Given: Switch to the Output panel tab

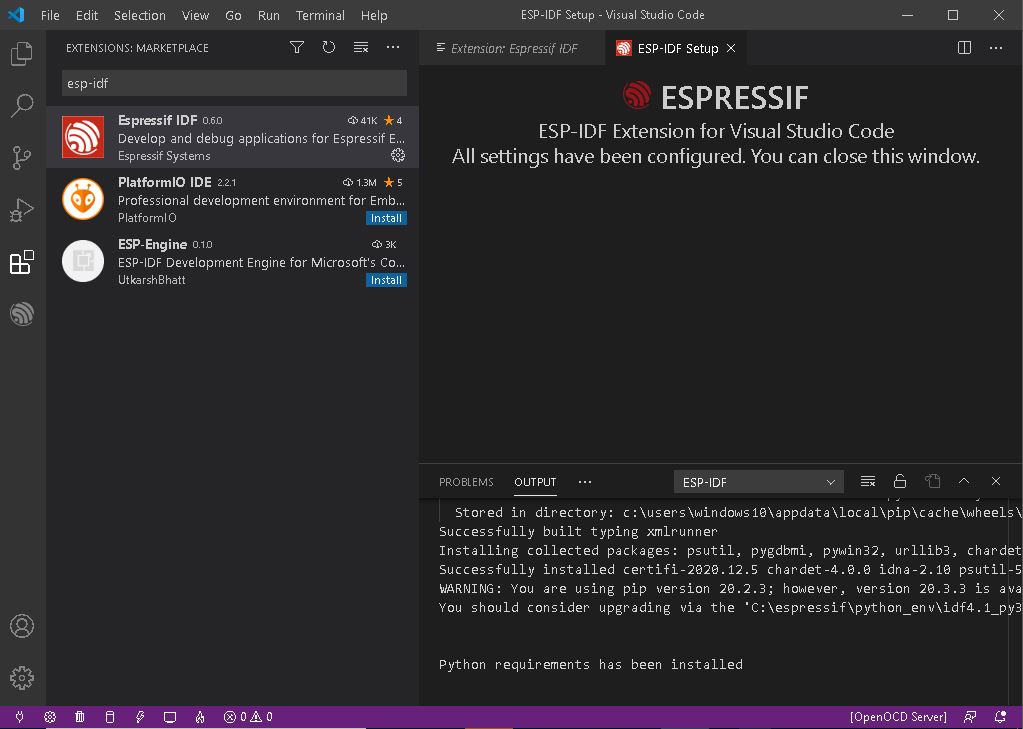Looking at the screenshot, I should tap(535, 482).
